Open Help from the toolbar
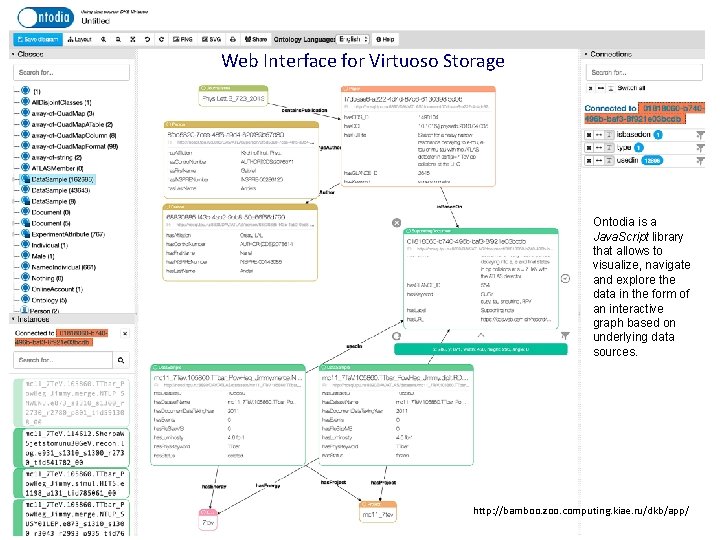 pyautogui.click(x=385, y=39)
